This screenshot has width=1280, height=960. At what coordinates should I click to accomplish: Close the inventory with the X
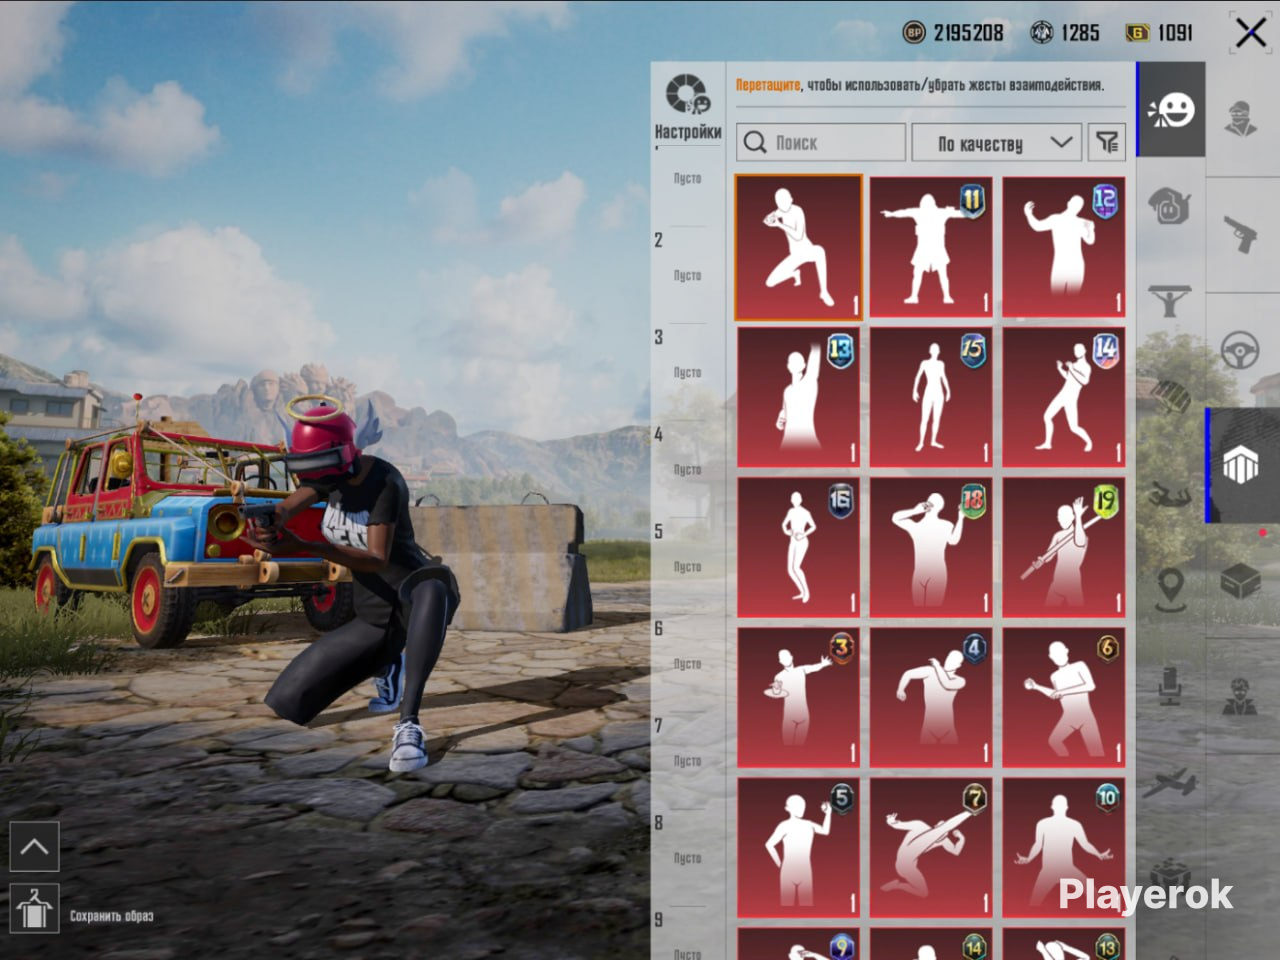[x=1250, y=33]
